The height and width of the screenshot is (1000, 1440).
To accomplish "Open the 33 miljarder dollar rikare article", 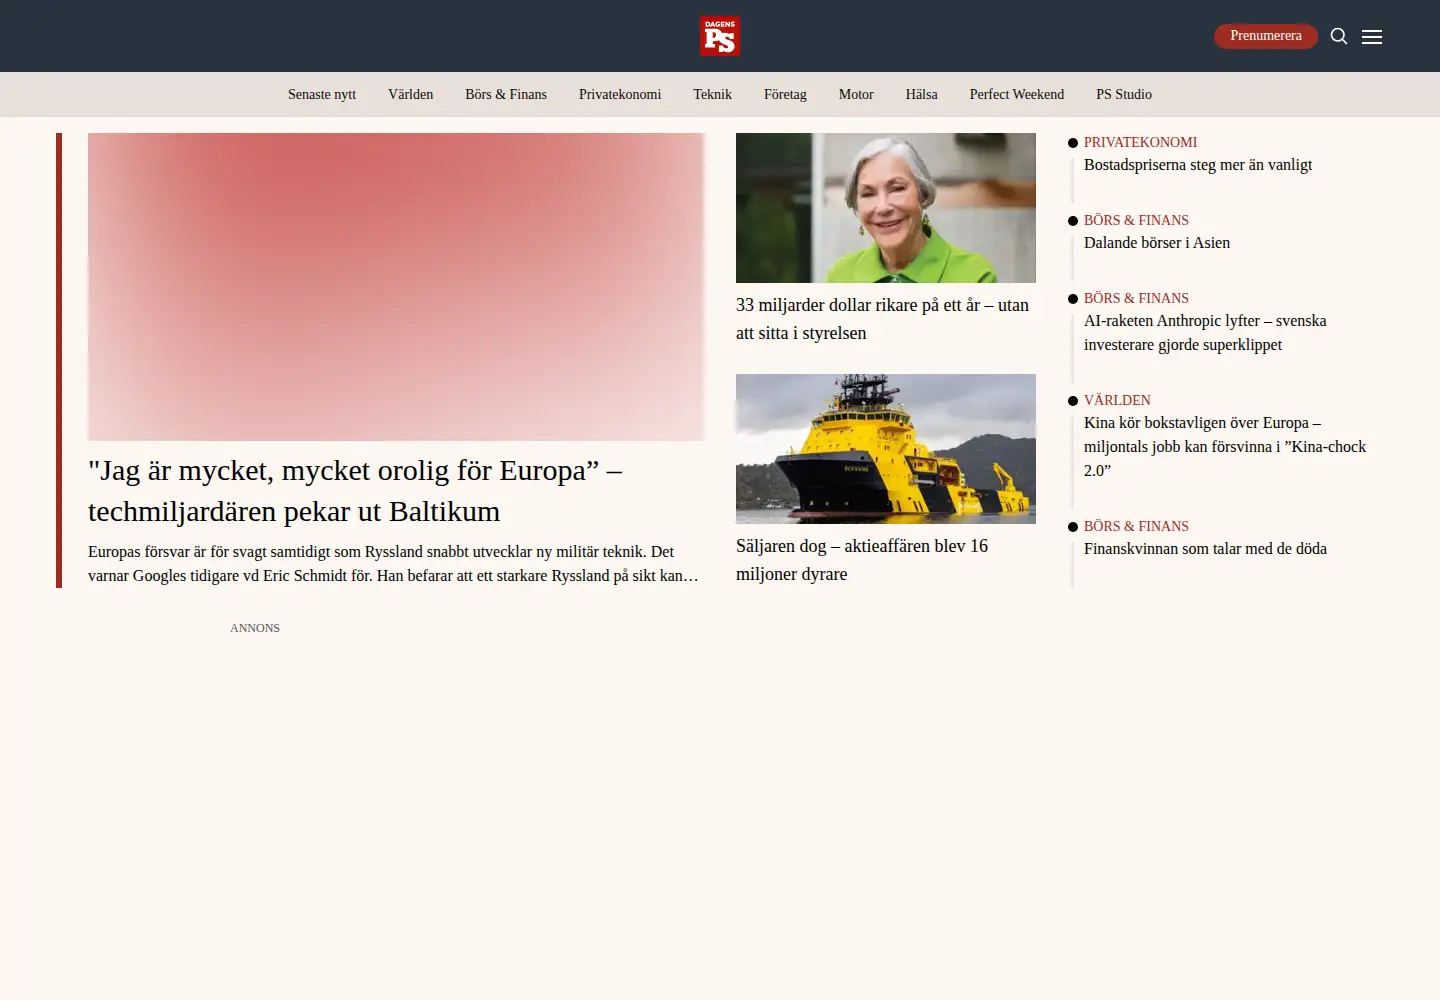I will [882, 319].
